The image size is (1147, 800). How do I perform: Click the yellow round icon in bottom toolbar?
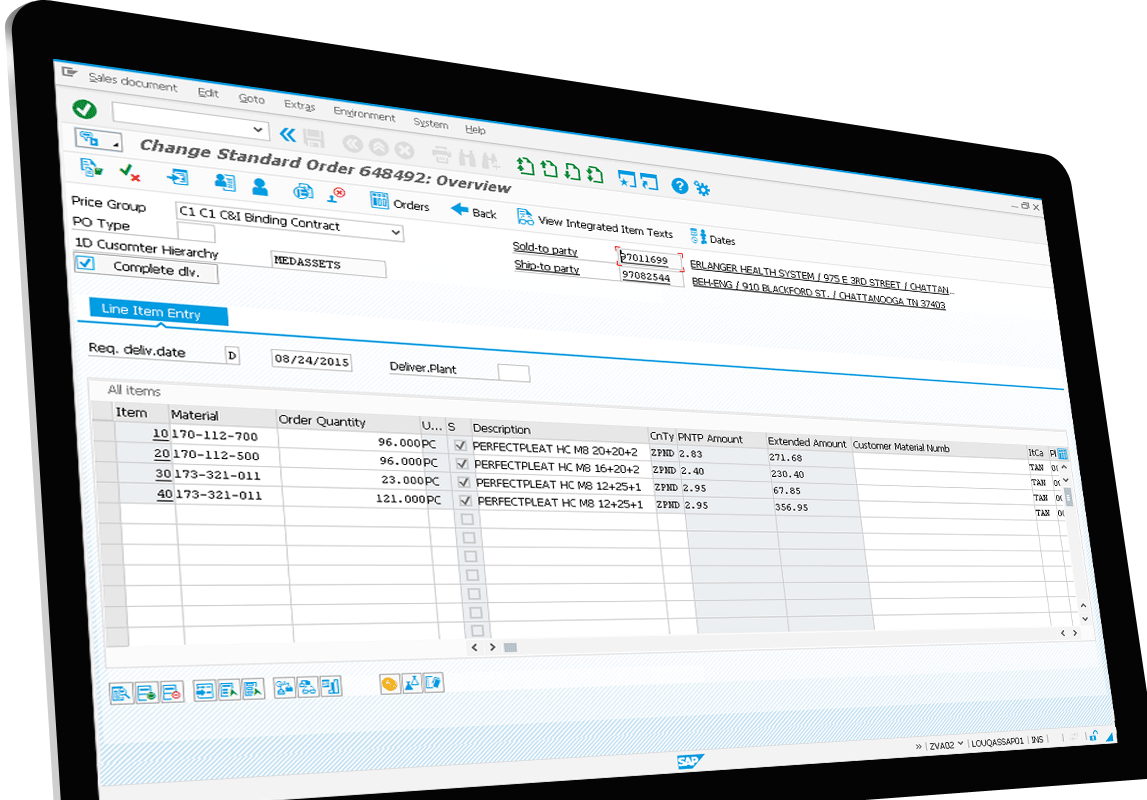389,684
